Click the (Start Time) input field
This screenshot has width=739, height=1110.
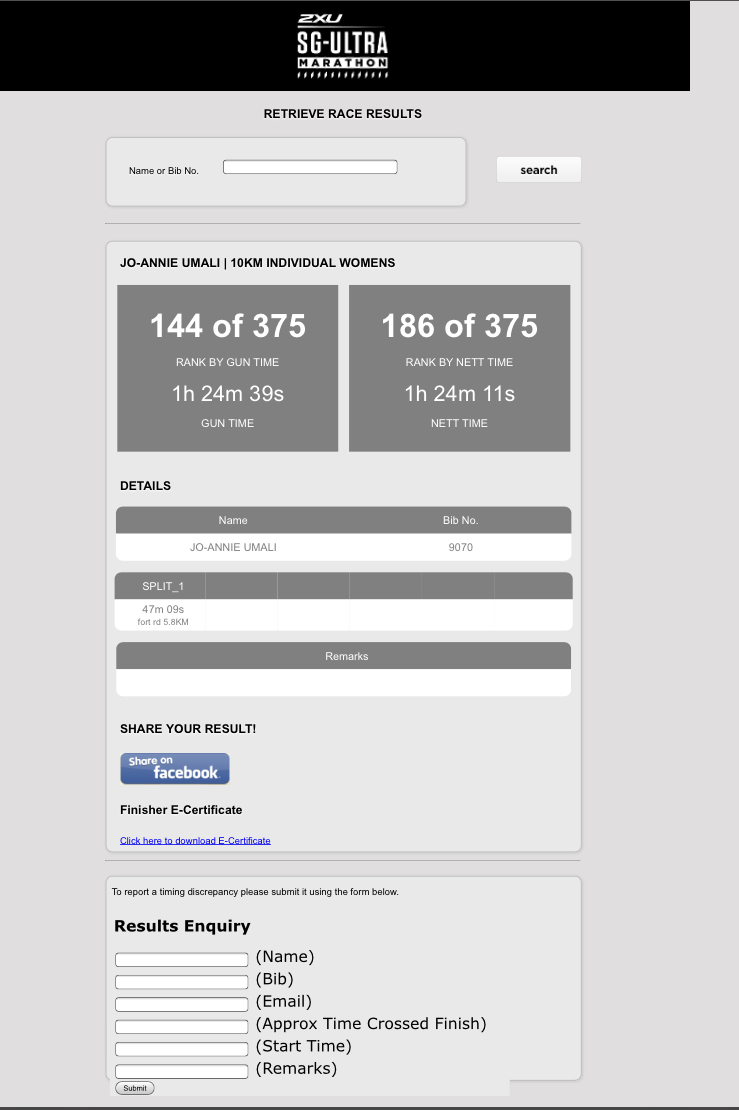tap(181, 1049)
